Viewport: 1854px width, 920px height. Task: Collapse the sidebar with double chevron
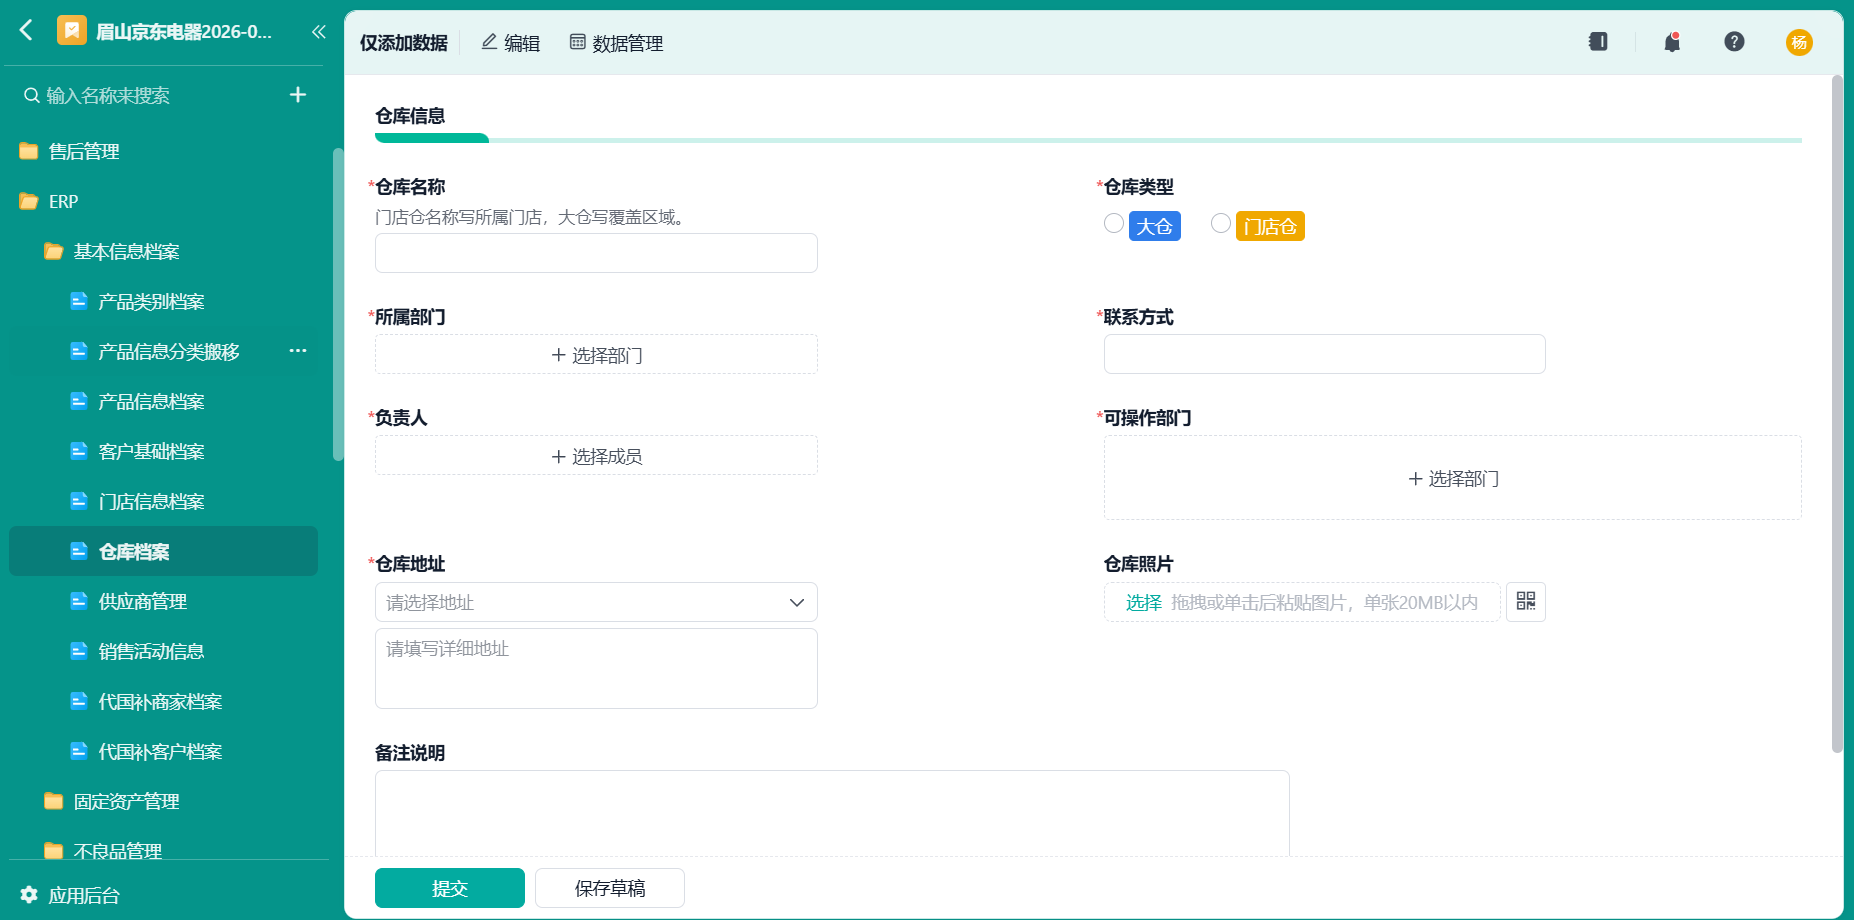tap(318, 32)
